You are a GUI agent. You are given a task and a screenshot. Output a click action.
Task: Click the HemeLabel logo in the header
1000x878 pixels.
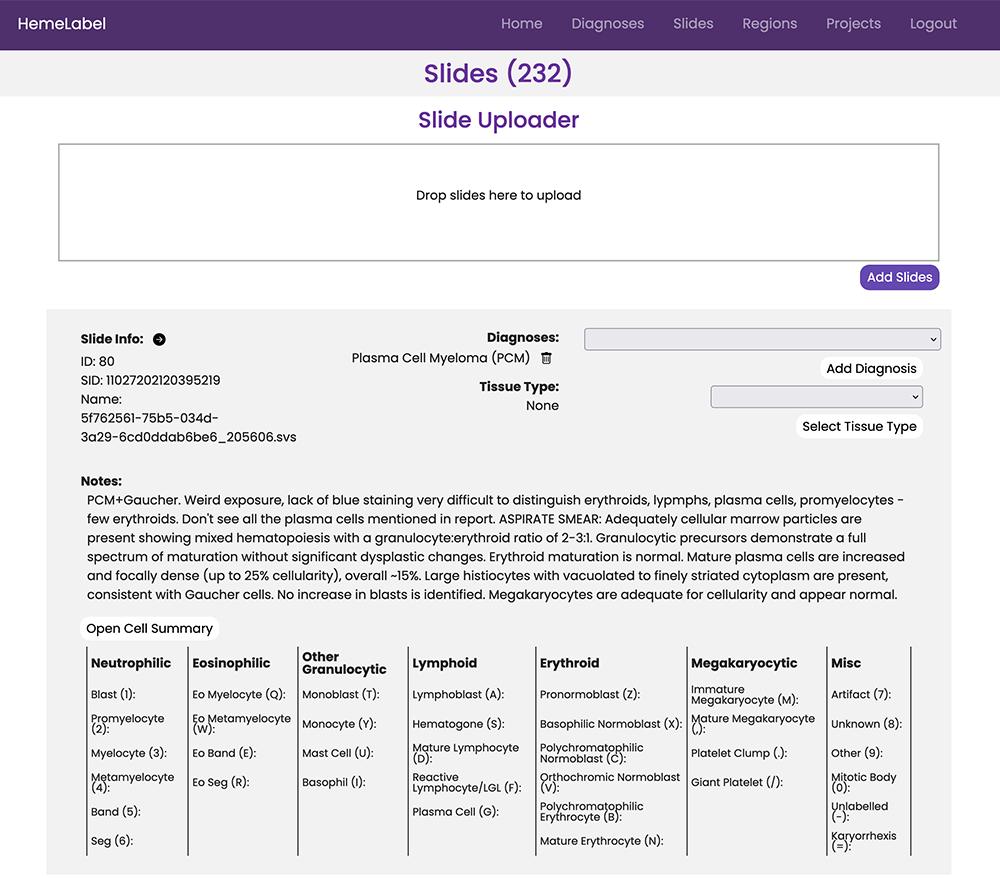pyautogui.click(x=61, y=23)
